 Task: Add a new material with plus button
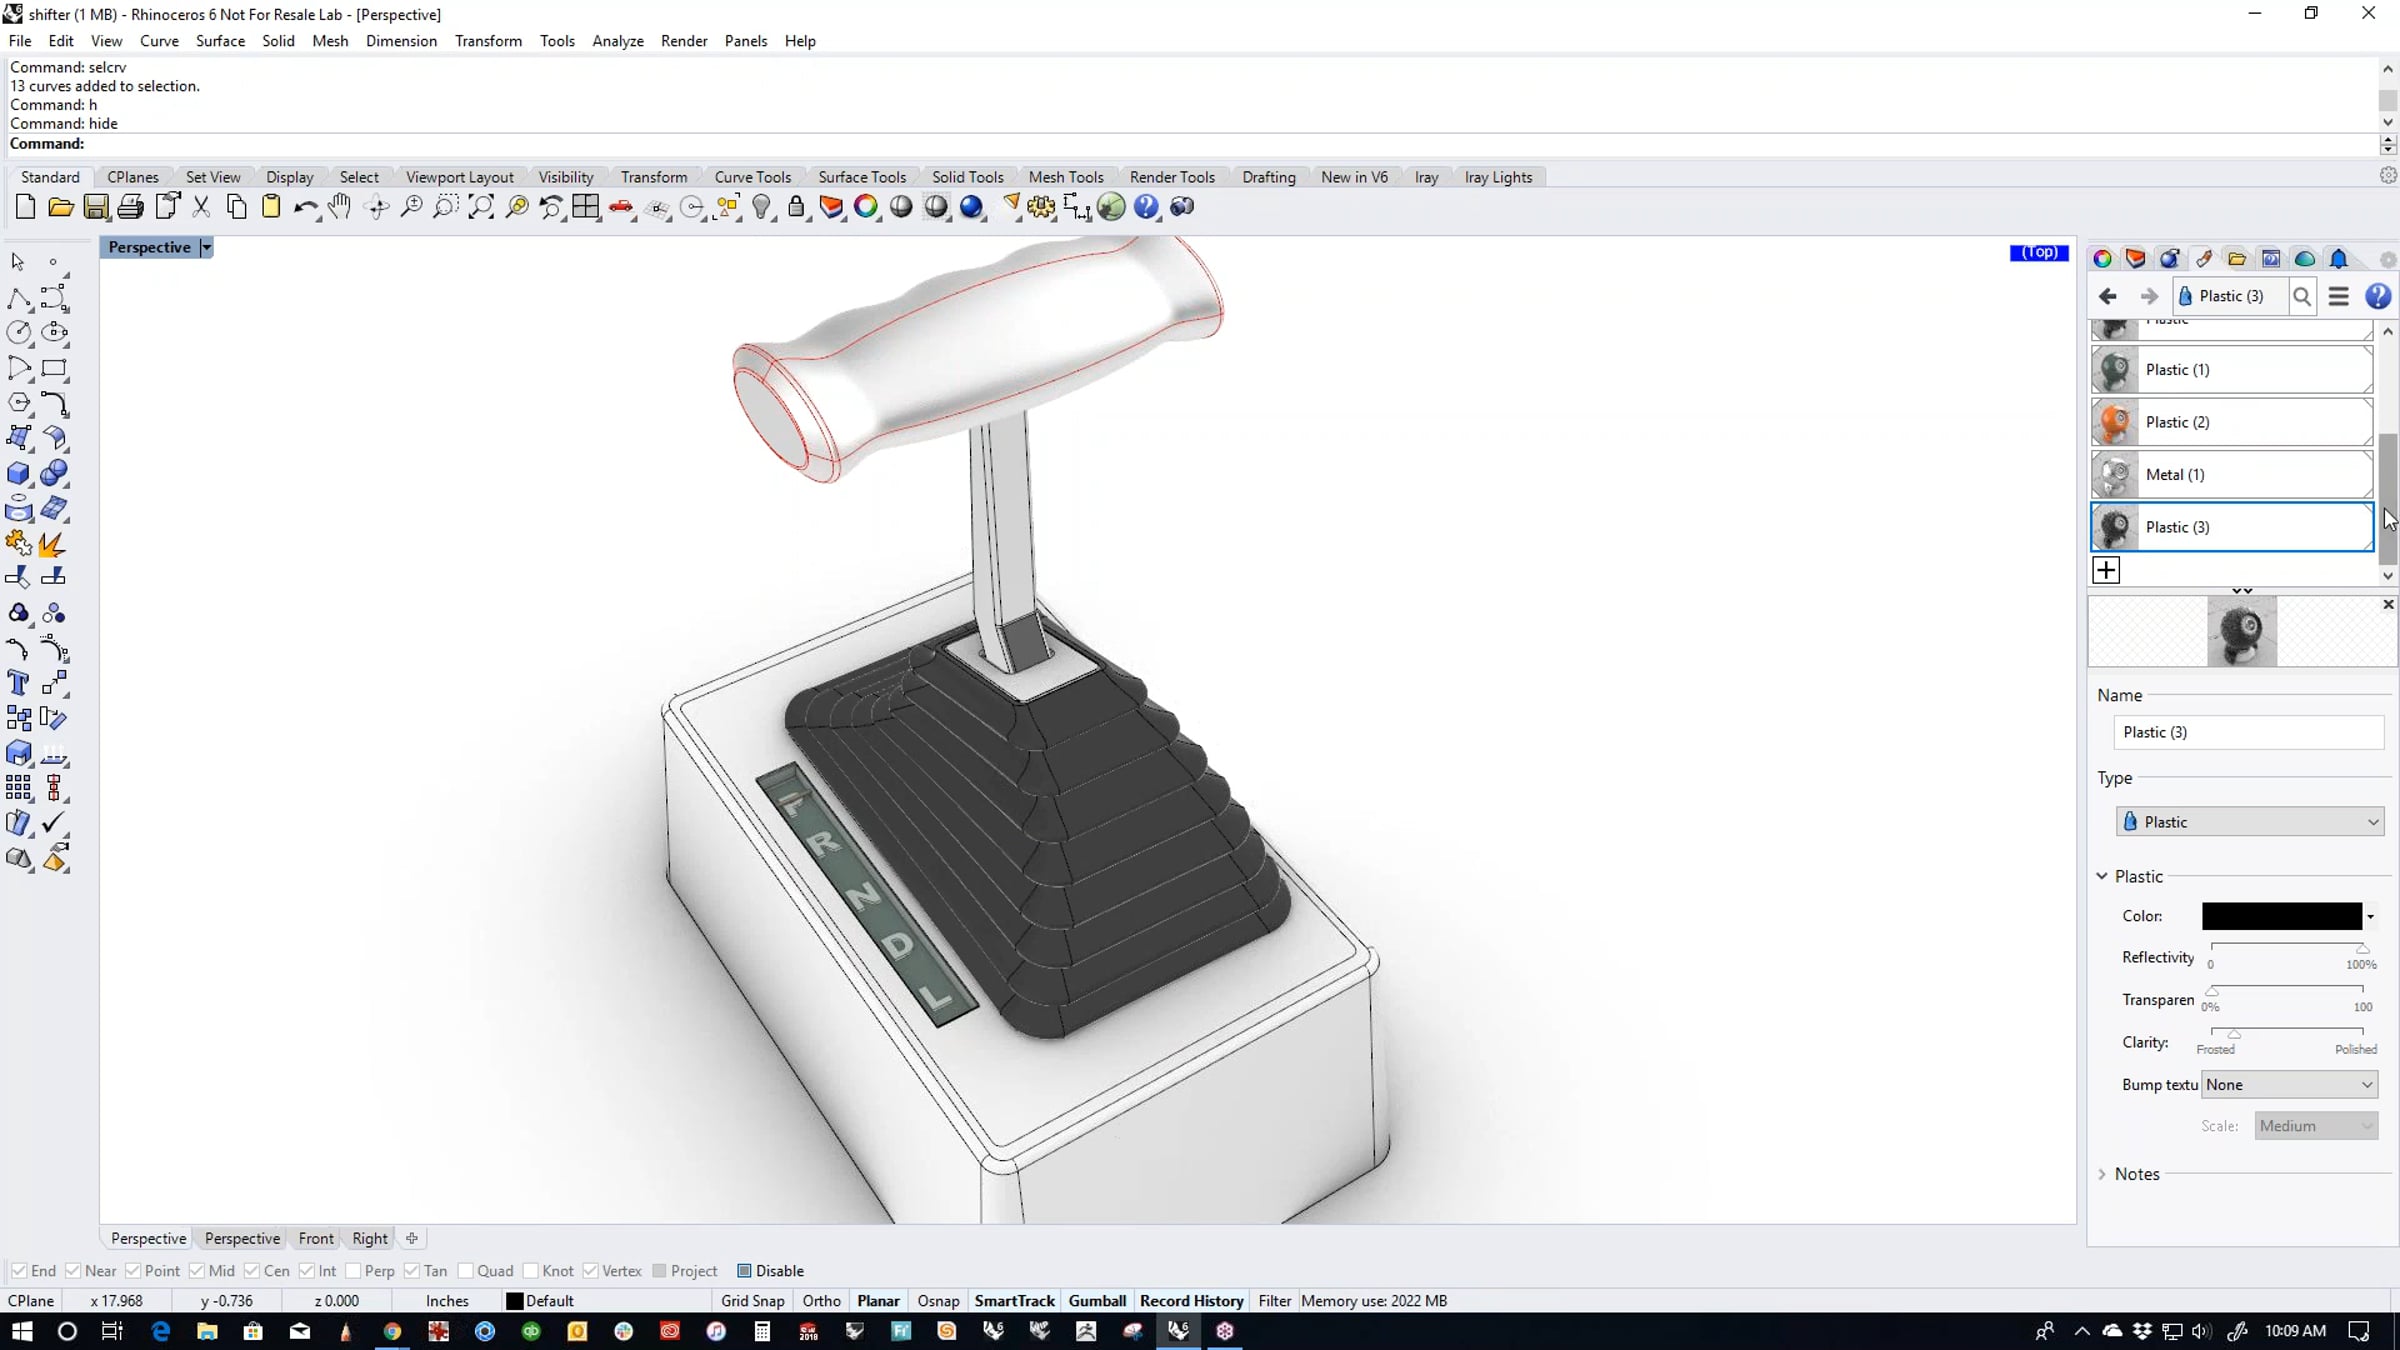2106,570
